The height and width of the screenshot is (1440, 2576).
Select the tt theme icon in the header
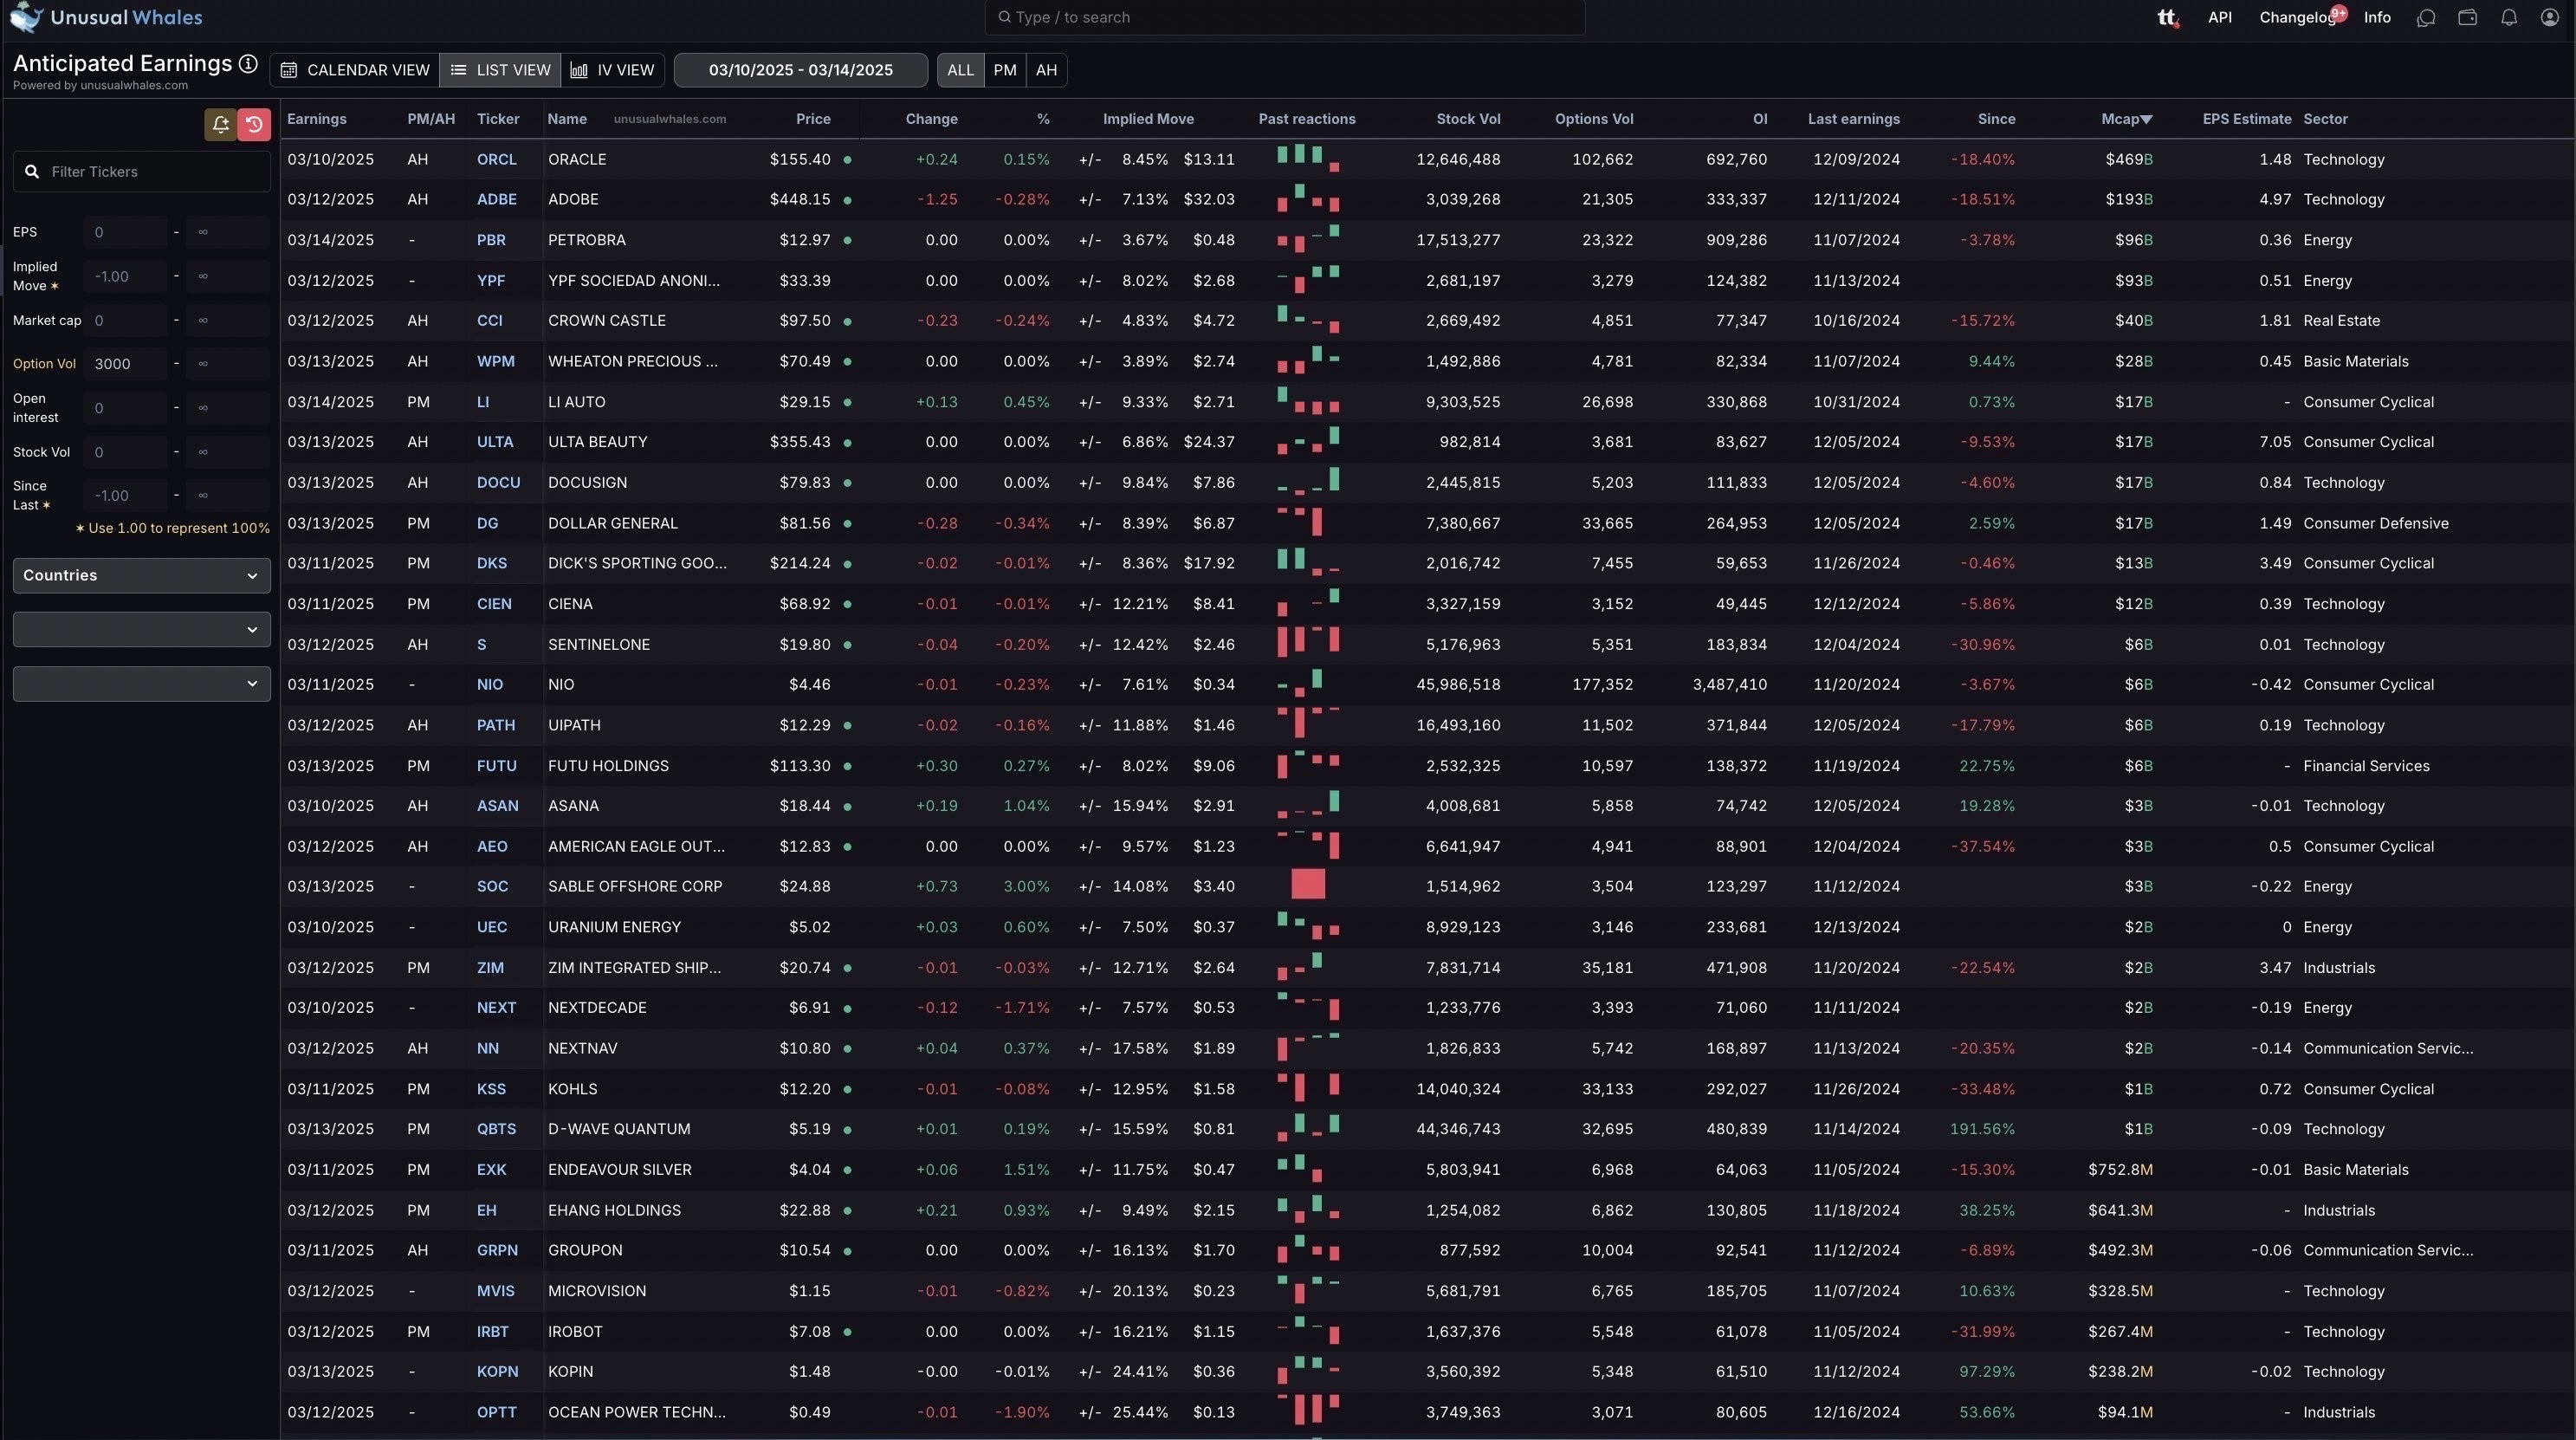(x=2167, y=17)
